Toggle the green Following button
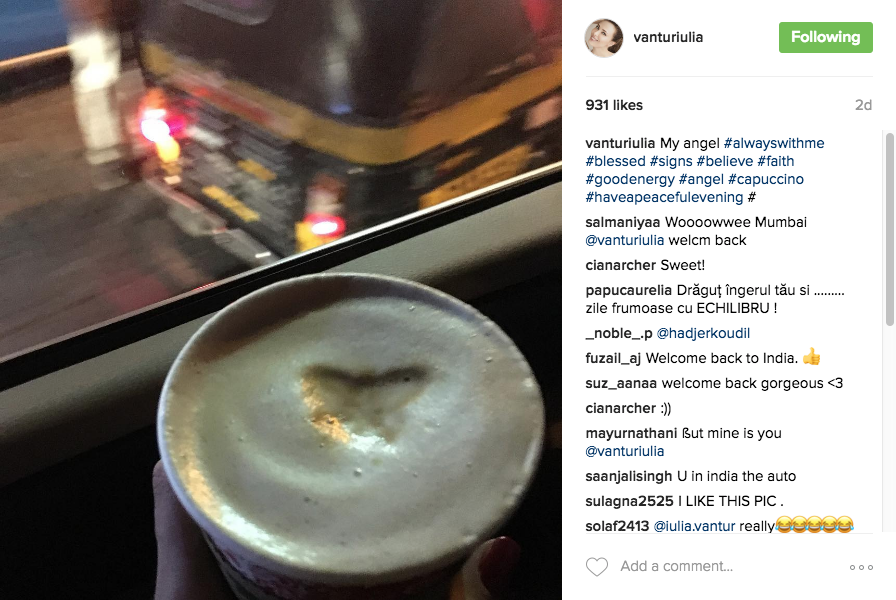This screenshot has height=600, width=896. (x=825, y=37)
